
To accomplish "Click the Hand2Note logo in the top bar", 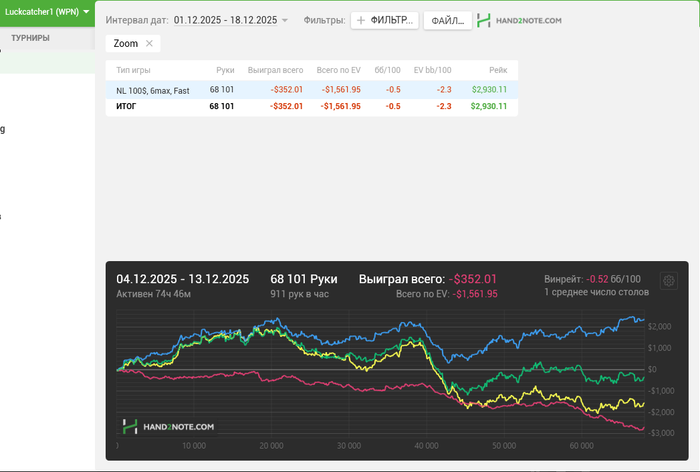I will point(519,20).
